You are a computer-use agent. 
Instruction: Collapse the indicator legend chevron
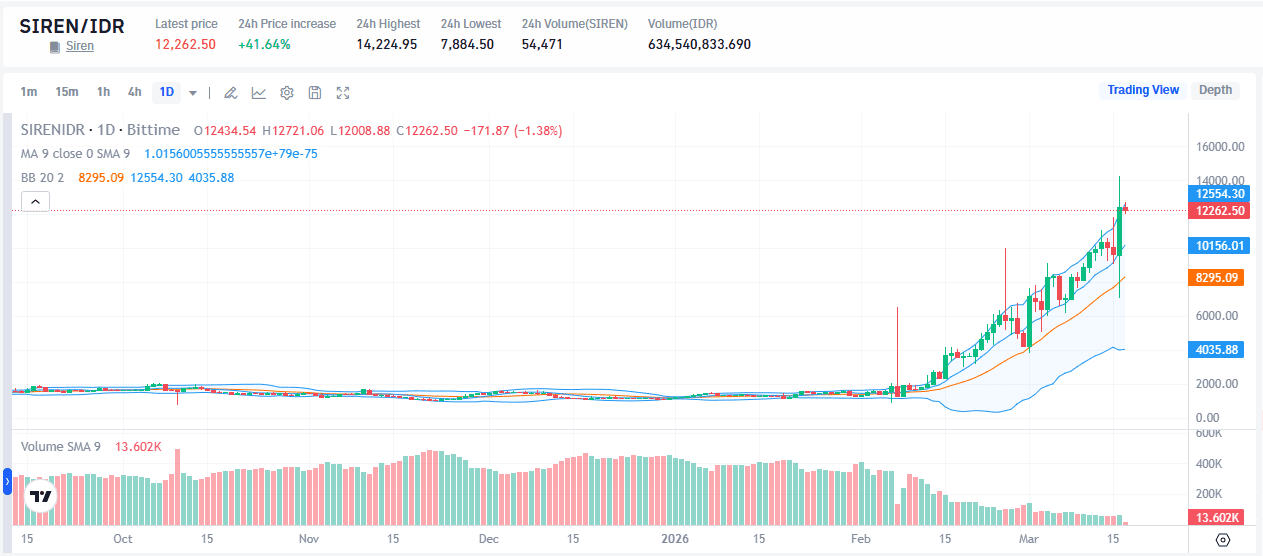click(x=35, y=202)
